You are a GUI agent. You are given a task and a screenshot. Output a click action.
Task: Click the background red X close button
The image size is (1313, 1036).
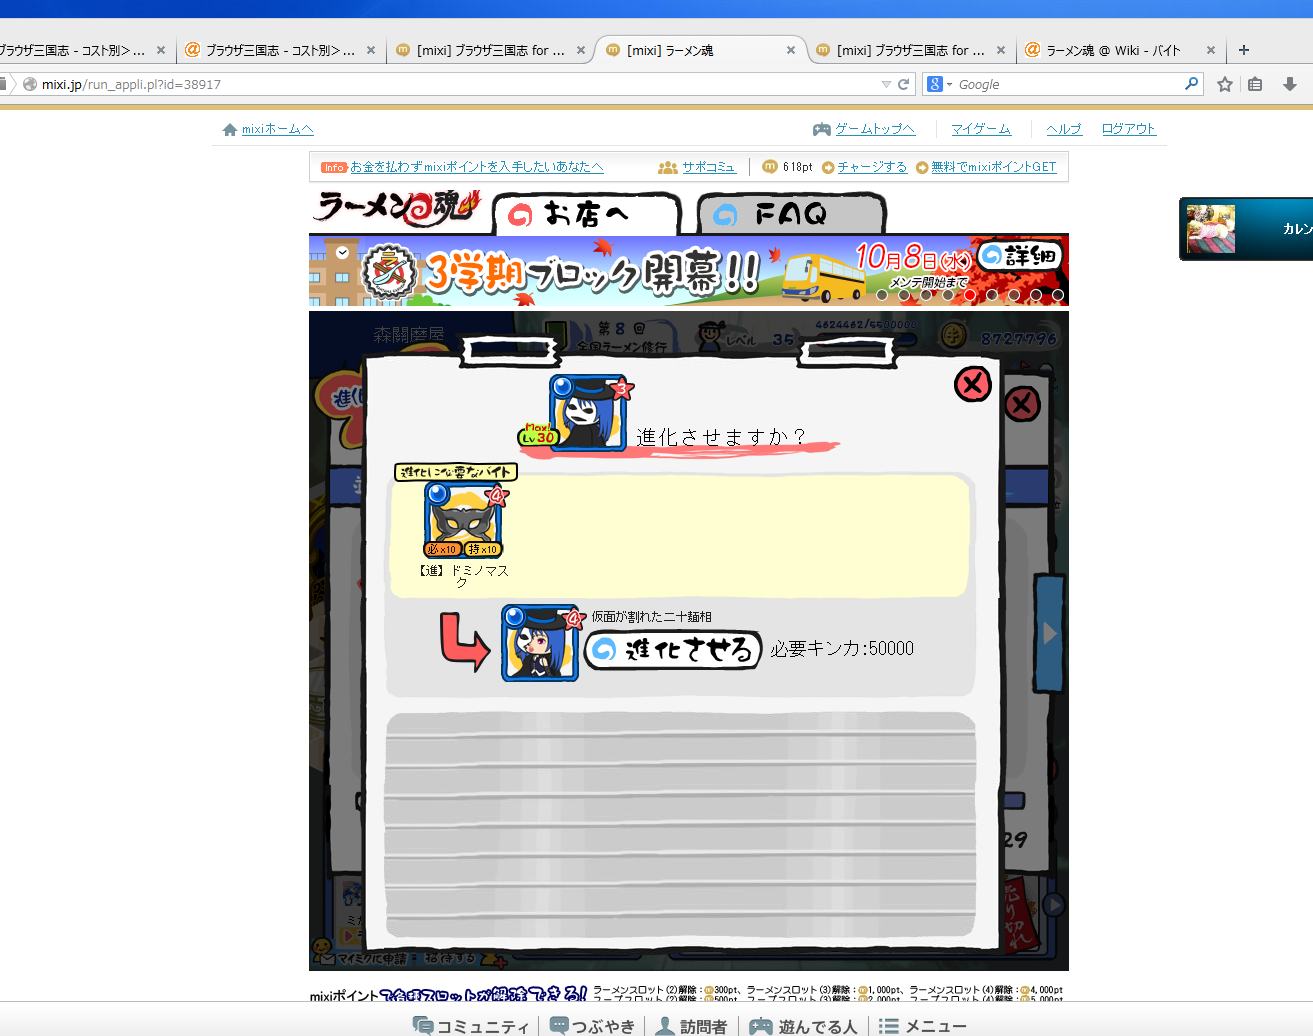coord(1022,404)
